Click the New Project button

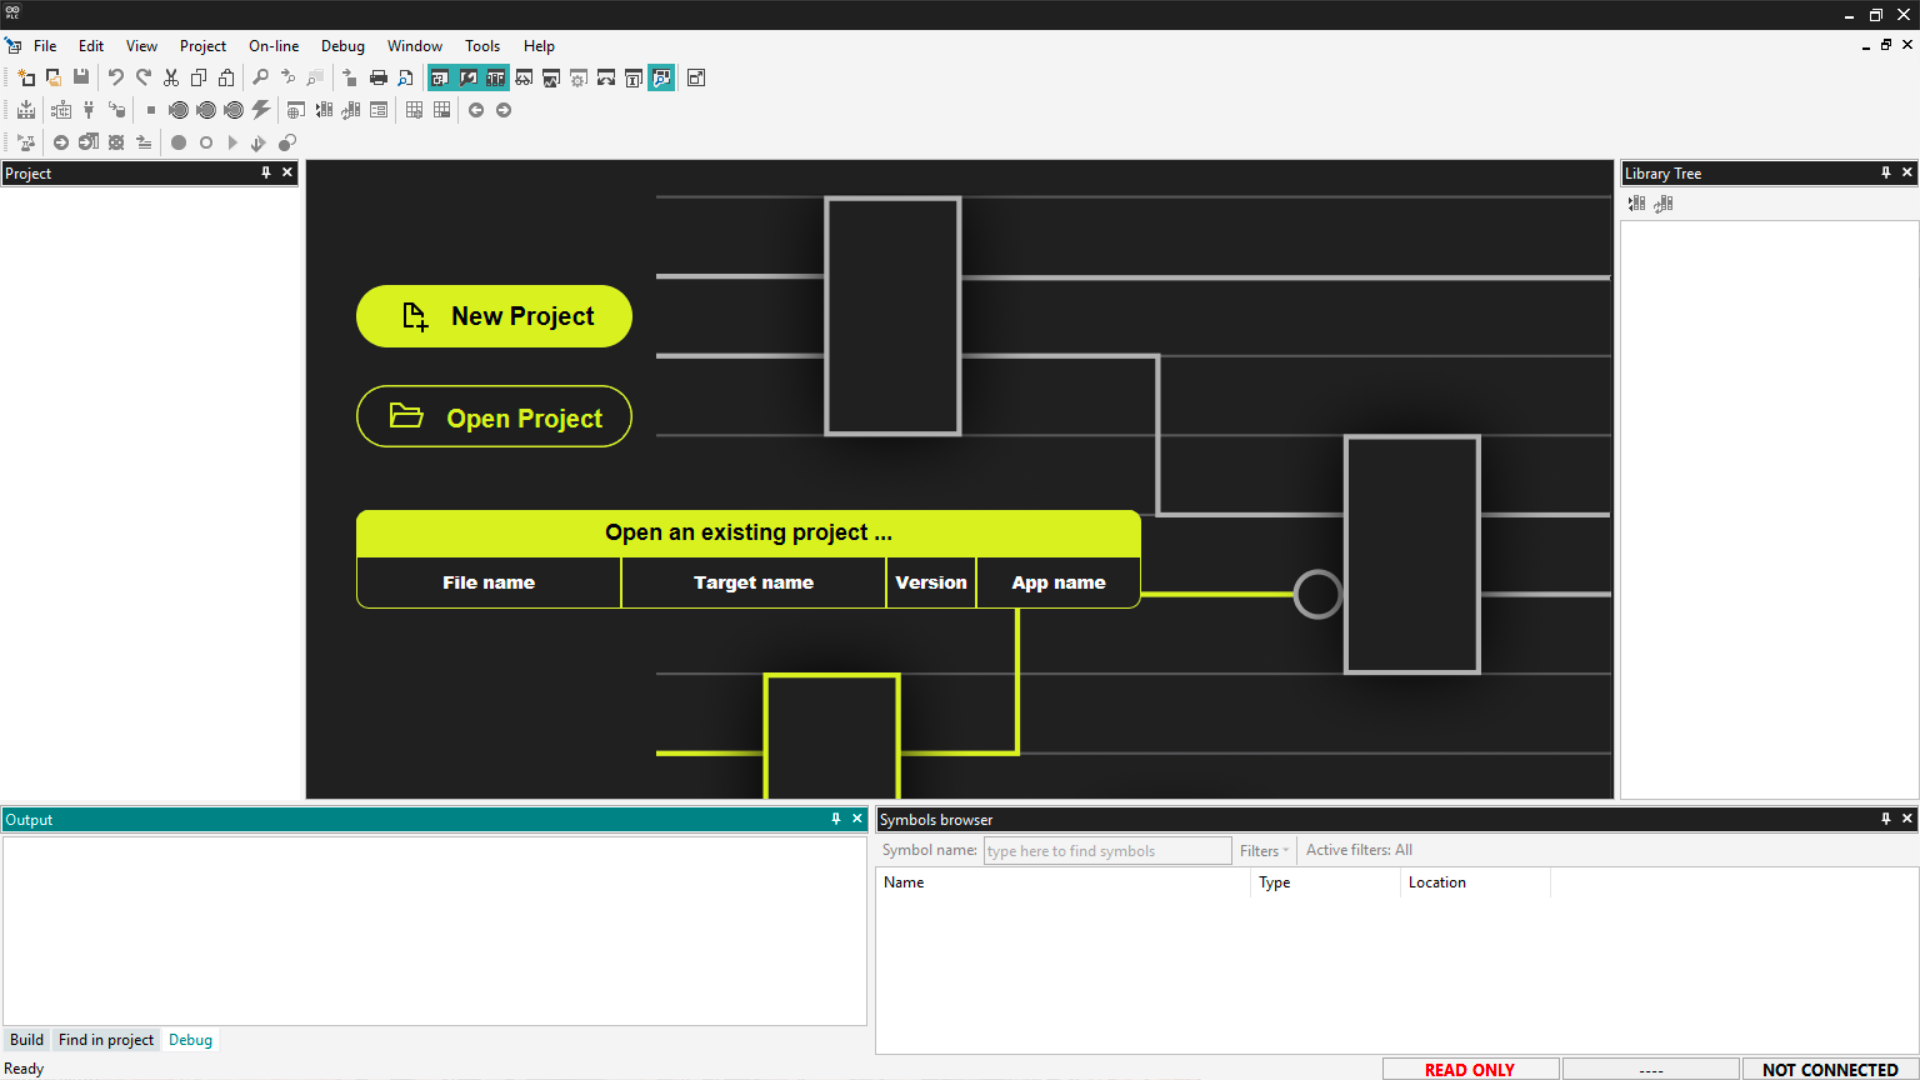tap(494, 316)
